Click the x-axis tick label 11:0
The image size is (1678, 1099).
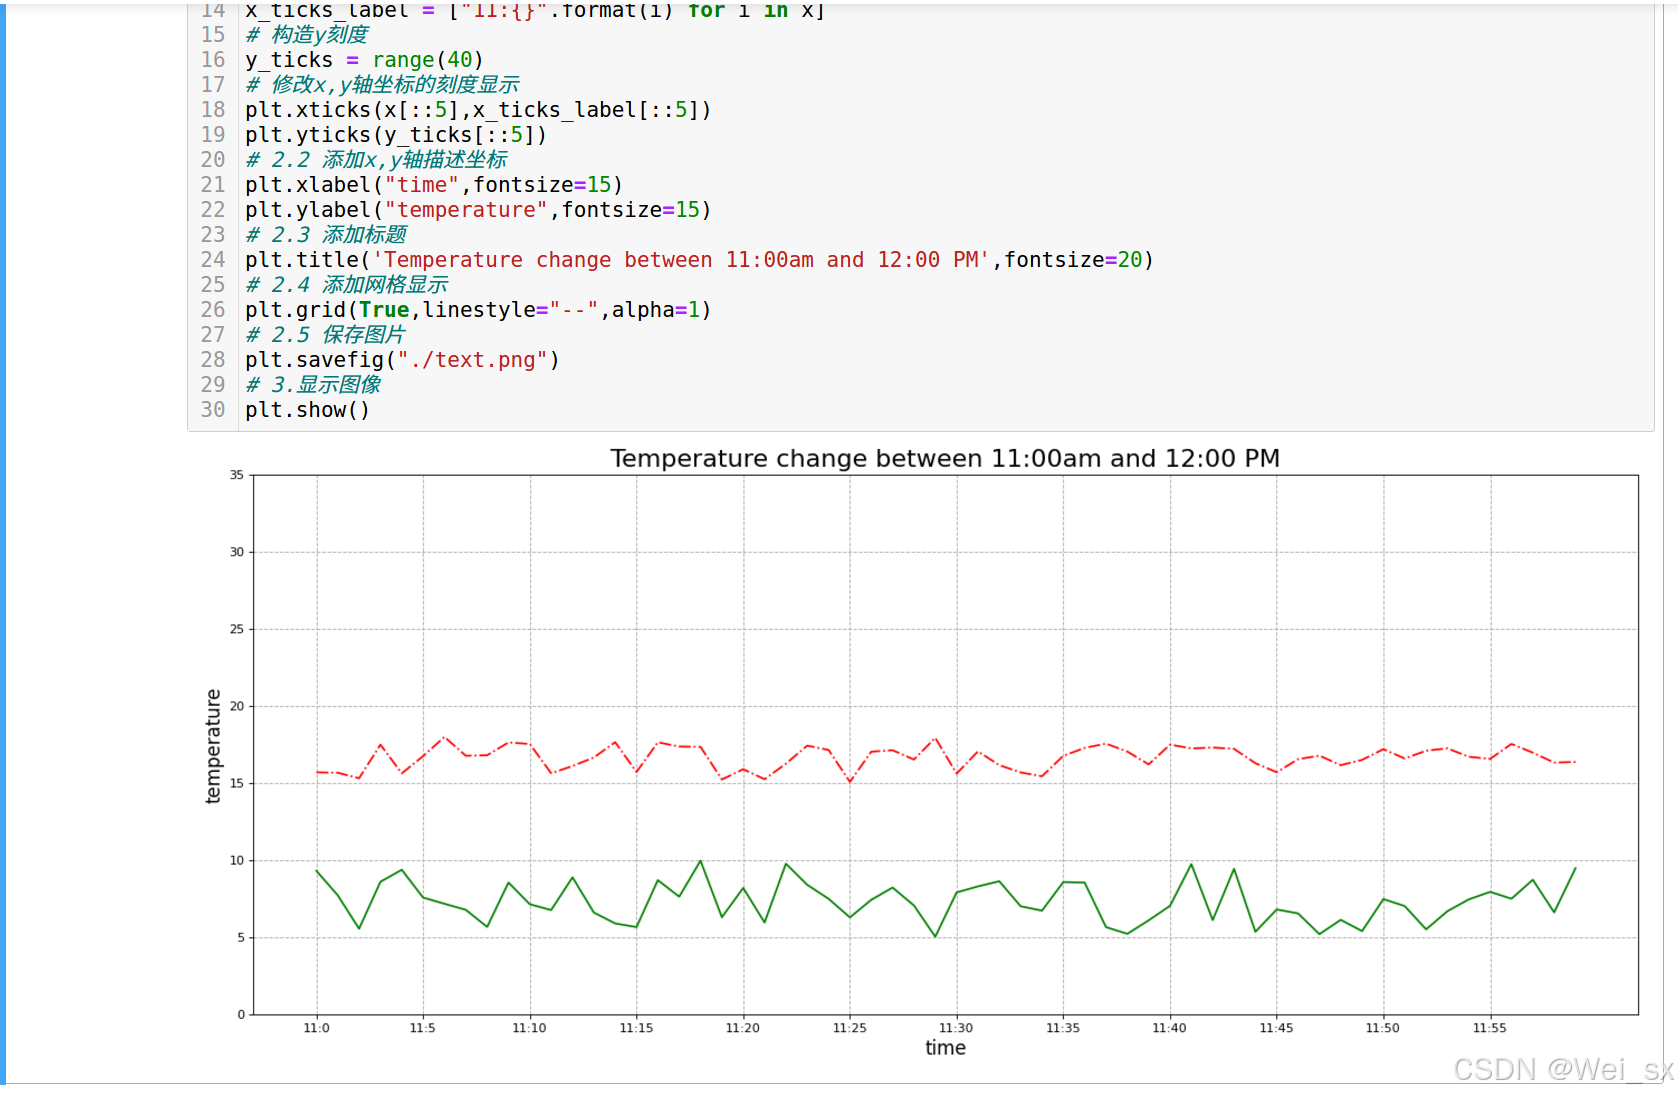click(317, 1028)
